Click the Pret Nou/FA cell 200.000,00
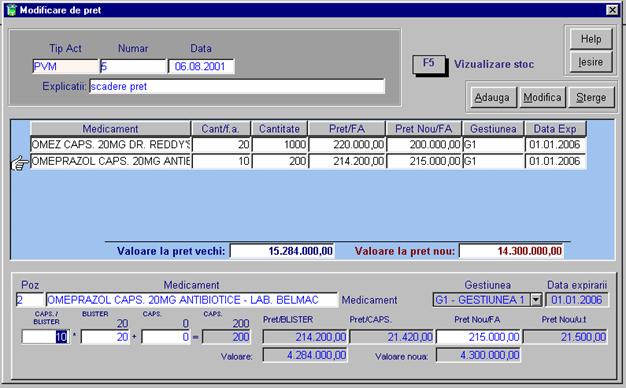 [x=424, y=145]
